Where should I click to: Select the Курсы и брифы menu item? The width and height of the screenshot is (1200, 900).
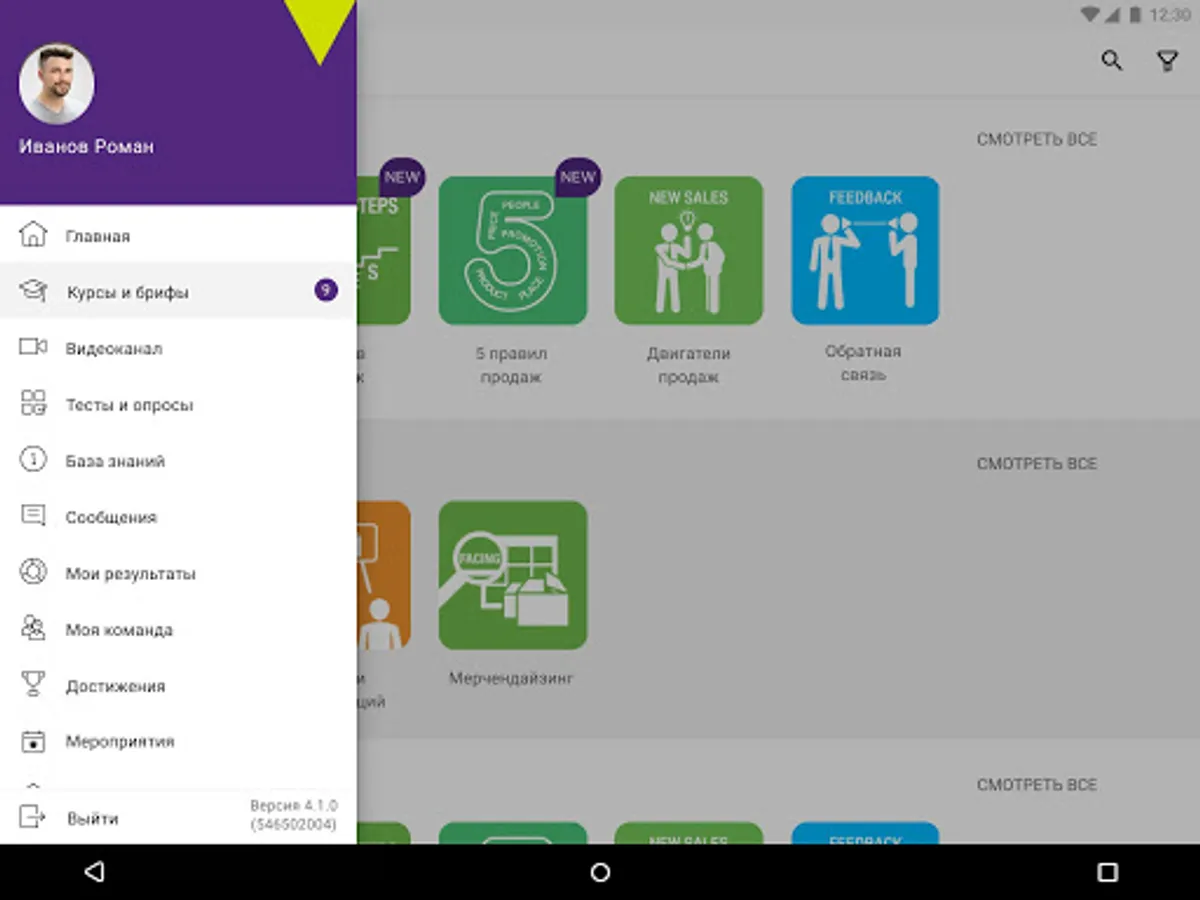[178, 291]
